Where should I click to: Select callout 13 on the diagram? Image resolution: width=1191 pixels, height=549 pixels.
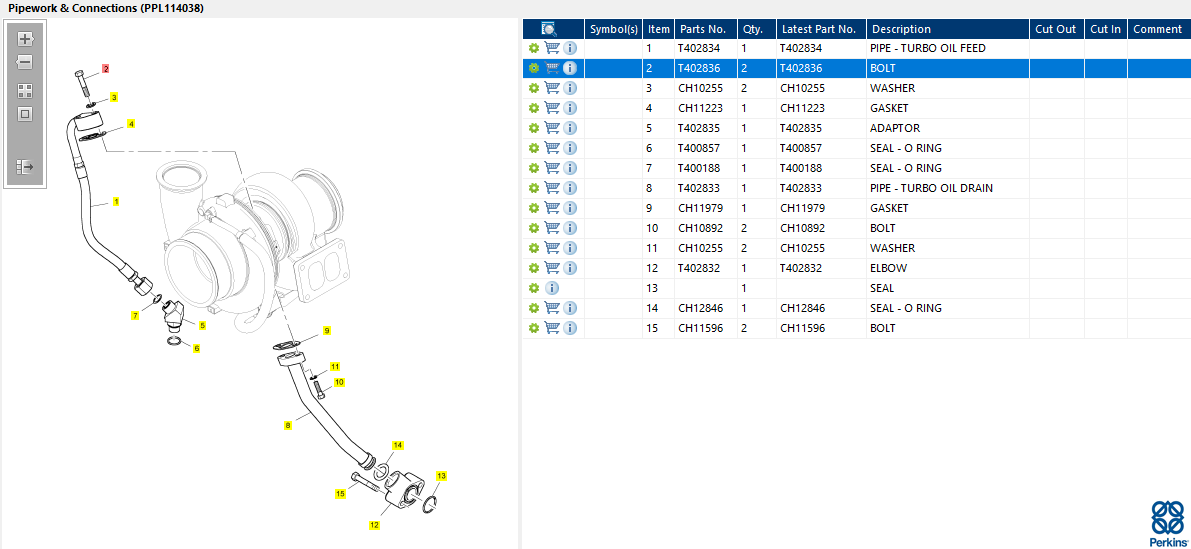click(x=441, y=476)
